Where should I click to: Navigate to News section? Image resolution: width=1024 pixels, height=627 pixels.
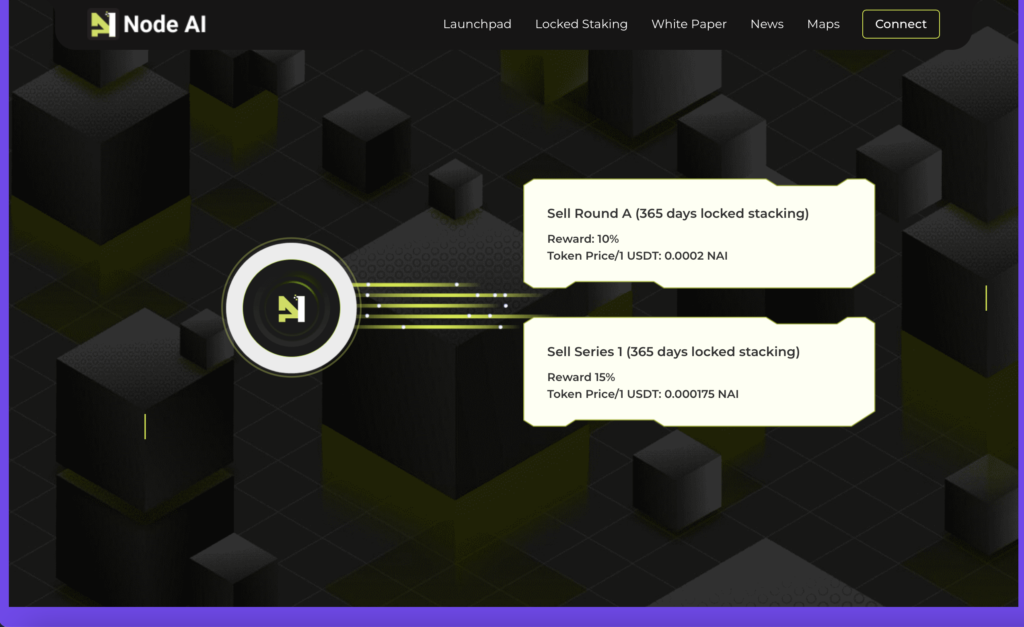tap(767, 24)
